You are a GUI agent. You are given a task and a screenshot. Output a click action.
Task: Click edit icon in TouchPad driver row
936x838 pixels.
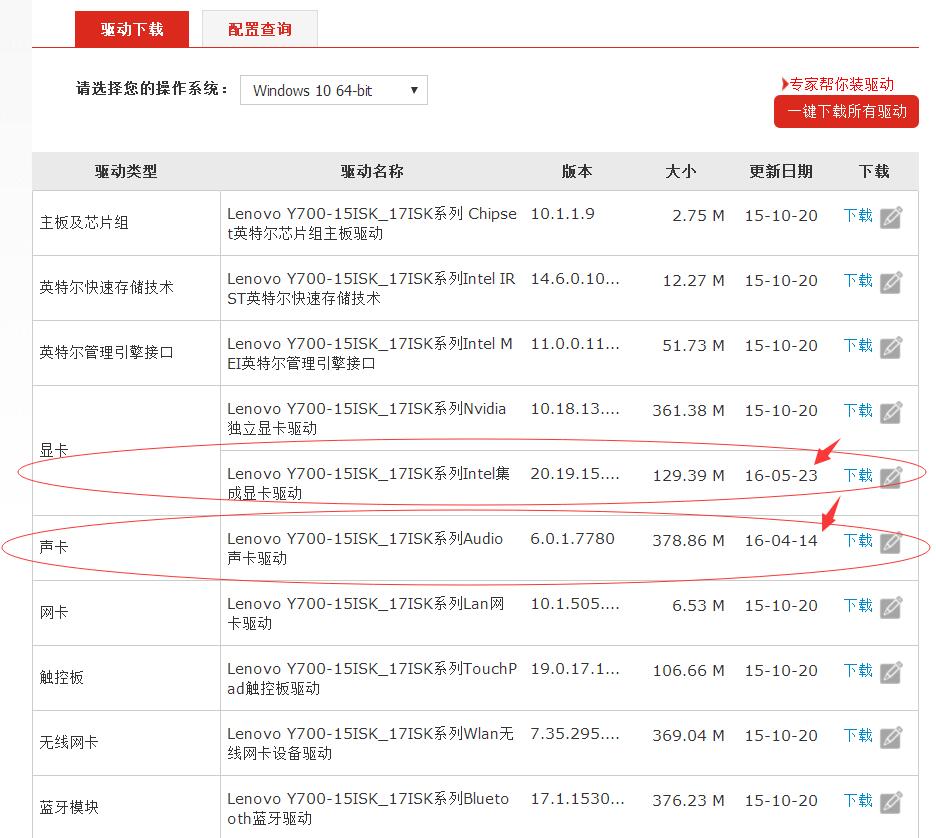tap(891, 673)
